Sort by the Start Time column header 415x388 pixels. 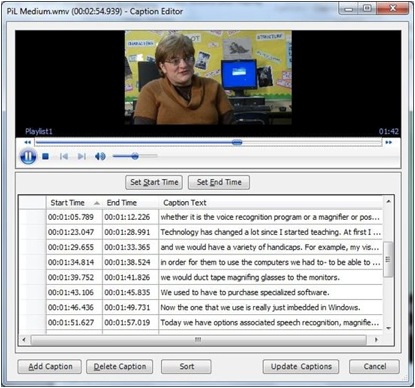(74, 203)
